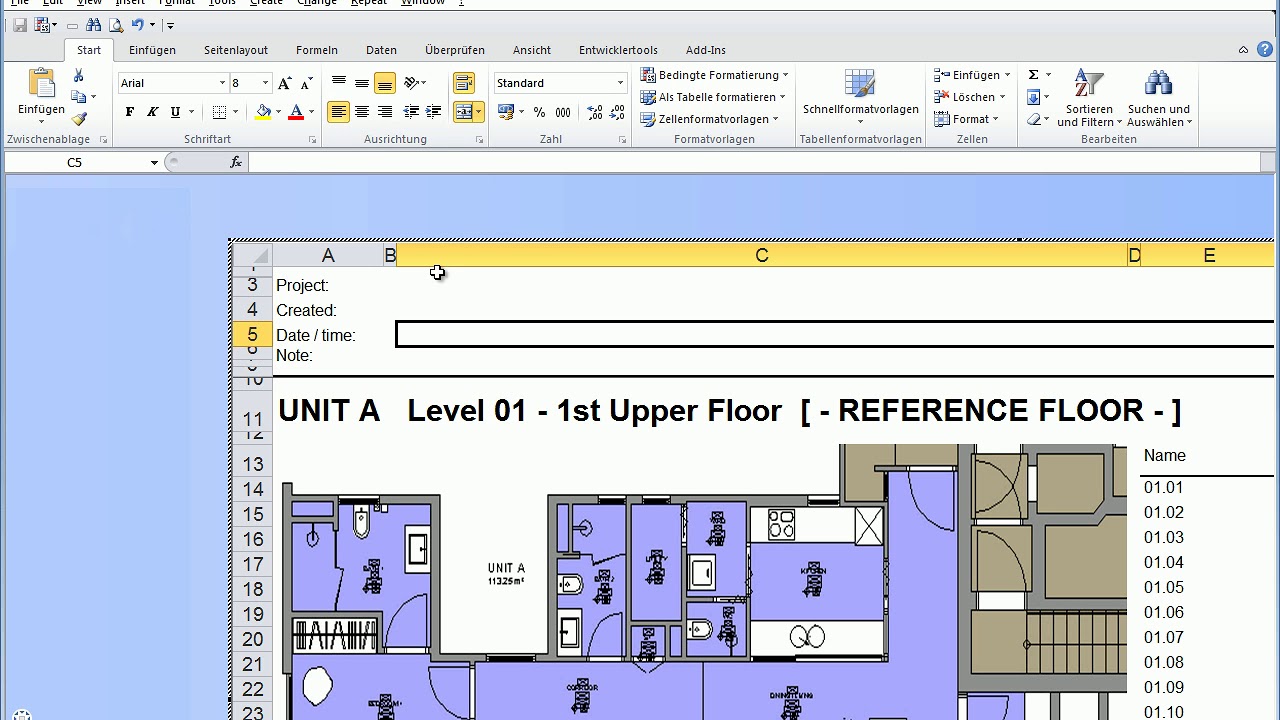Toggle align text left
Image resolution: width=1280 pixels, height=720 pixels.
coord(339,112)
